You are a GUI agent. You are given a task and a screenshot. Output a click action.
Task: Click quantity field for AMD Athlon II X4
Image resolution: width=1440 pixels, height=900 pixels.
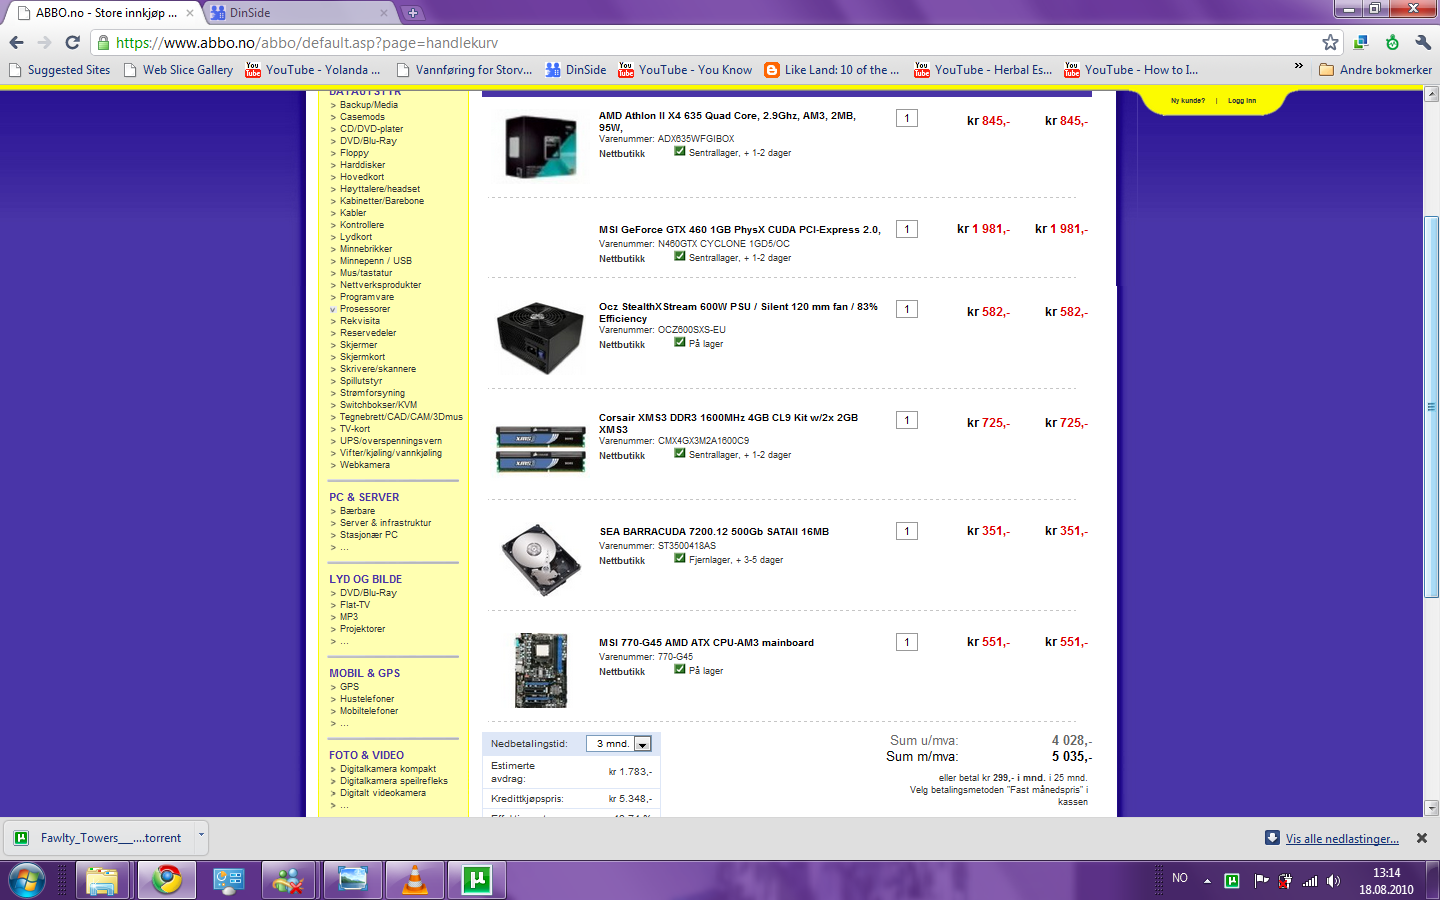pyautogui.click(x=907, y=118)
